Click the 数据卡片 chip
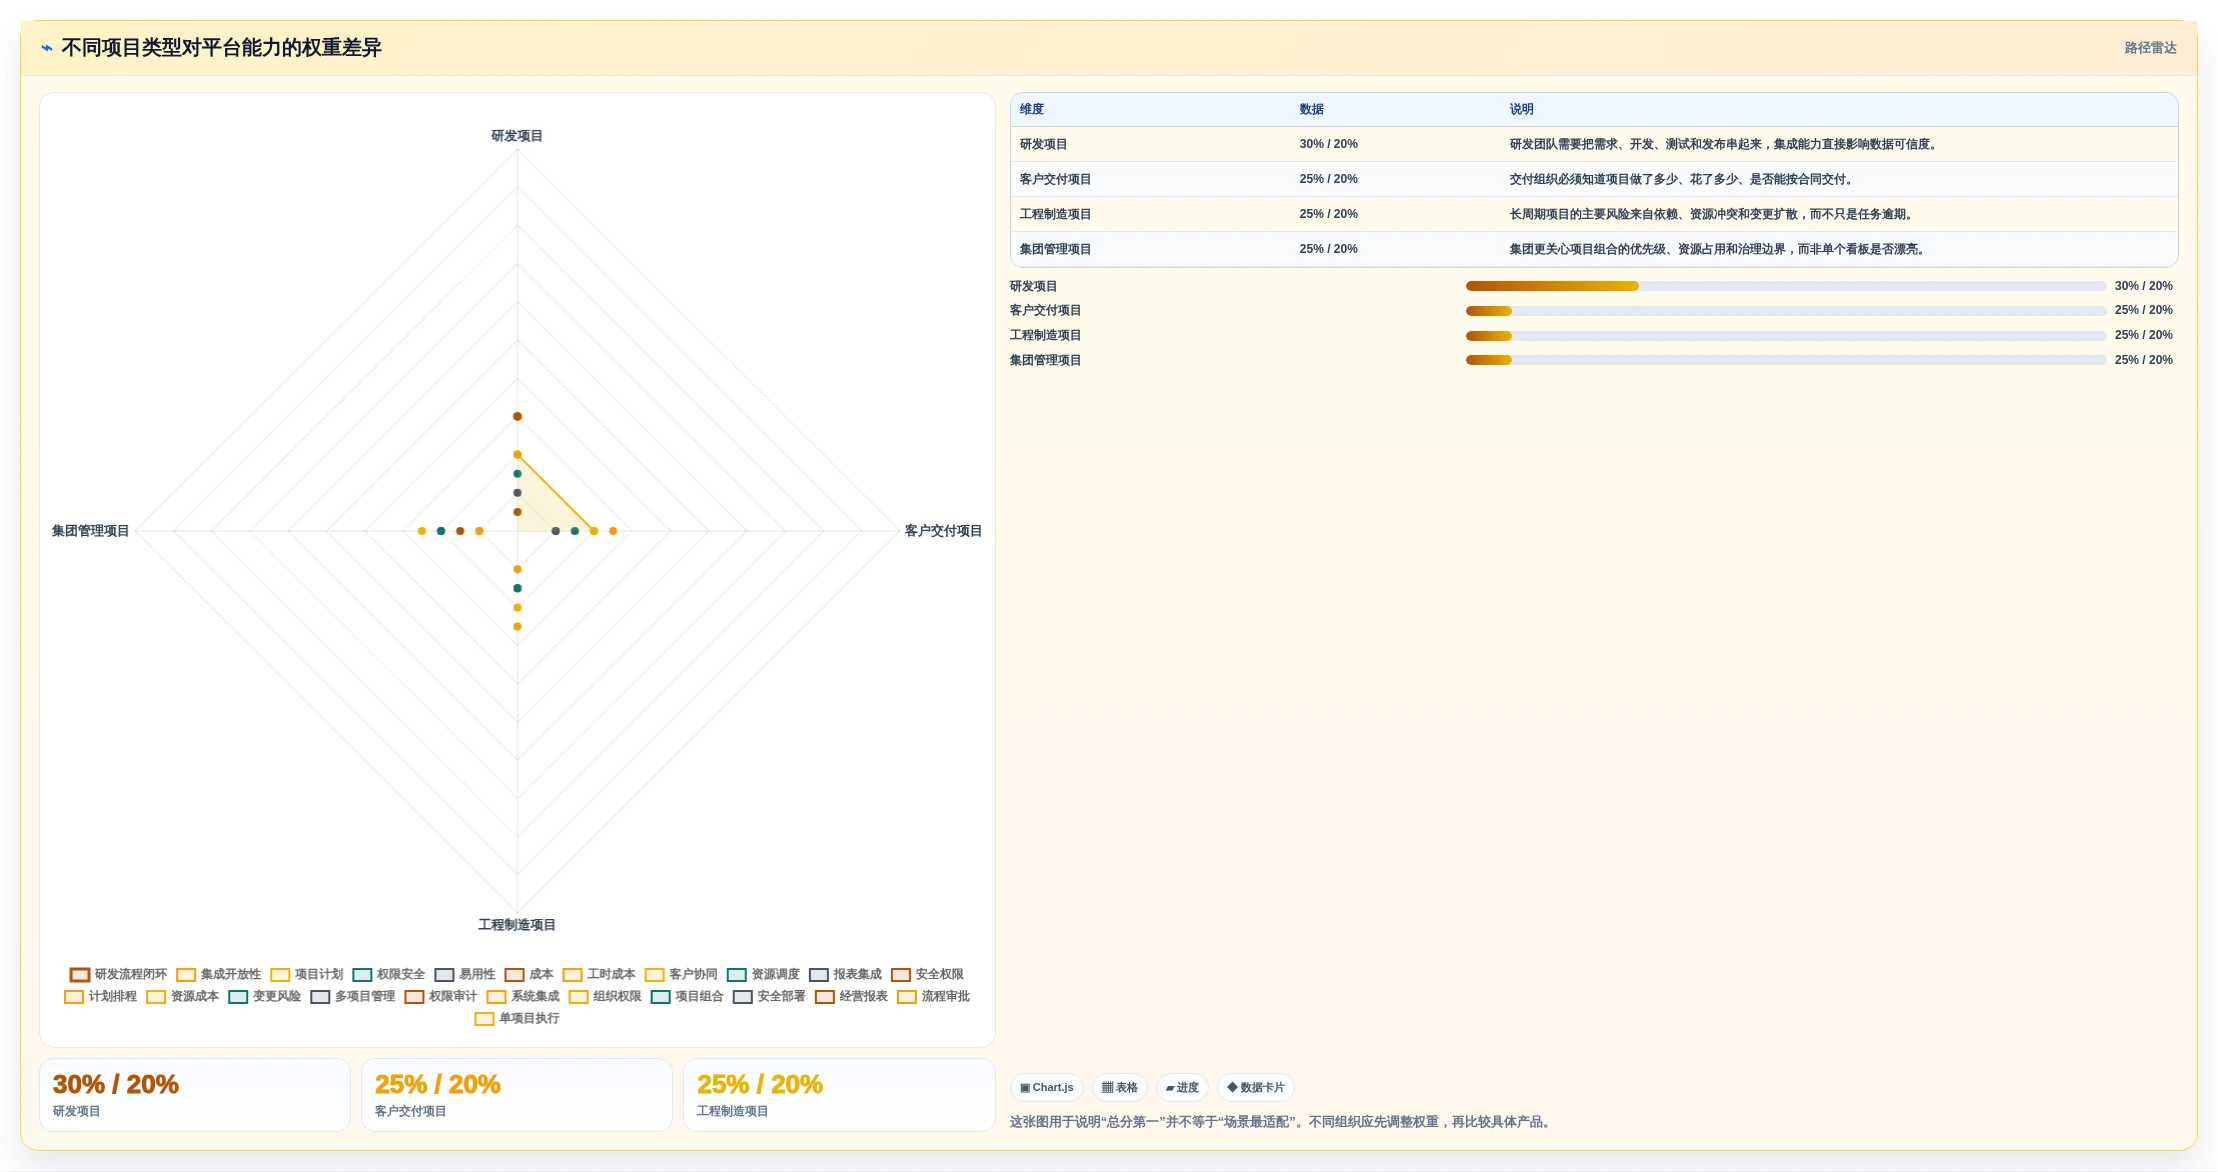 [1255, 1087]
